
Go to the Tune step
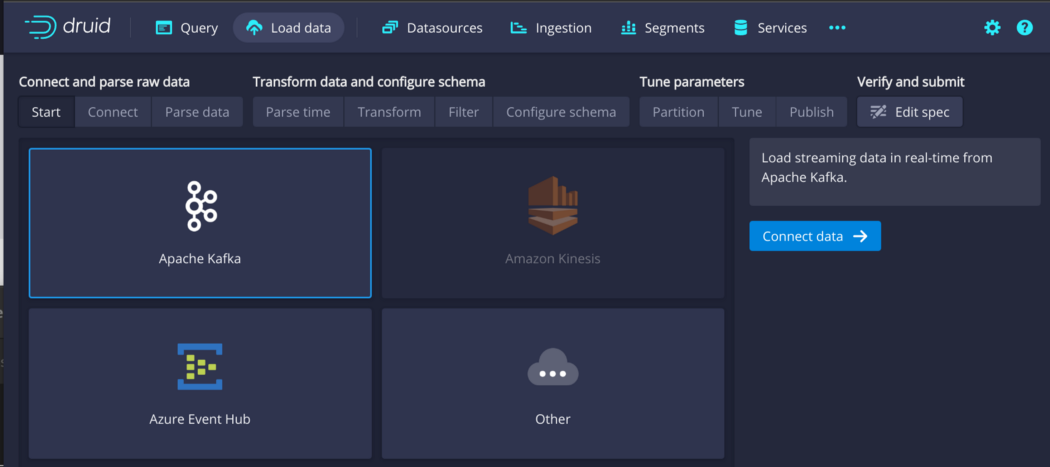click(x=747, y=112)
